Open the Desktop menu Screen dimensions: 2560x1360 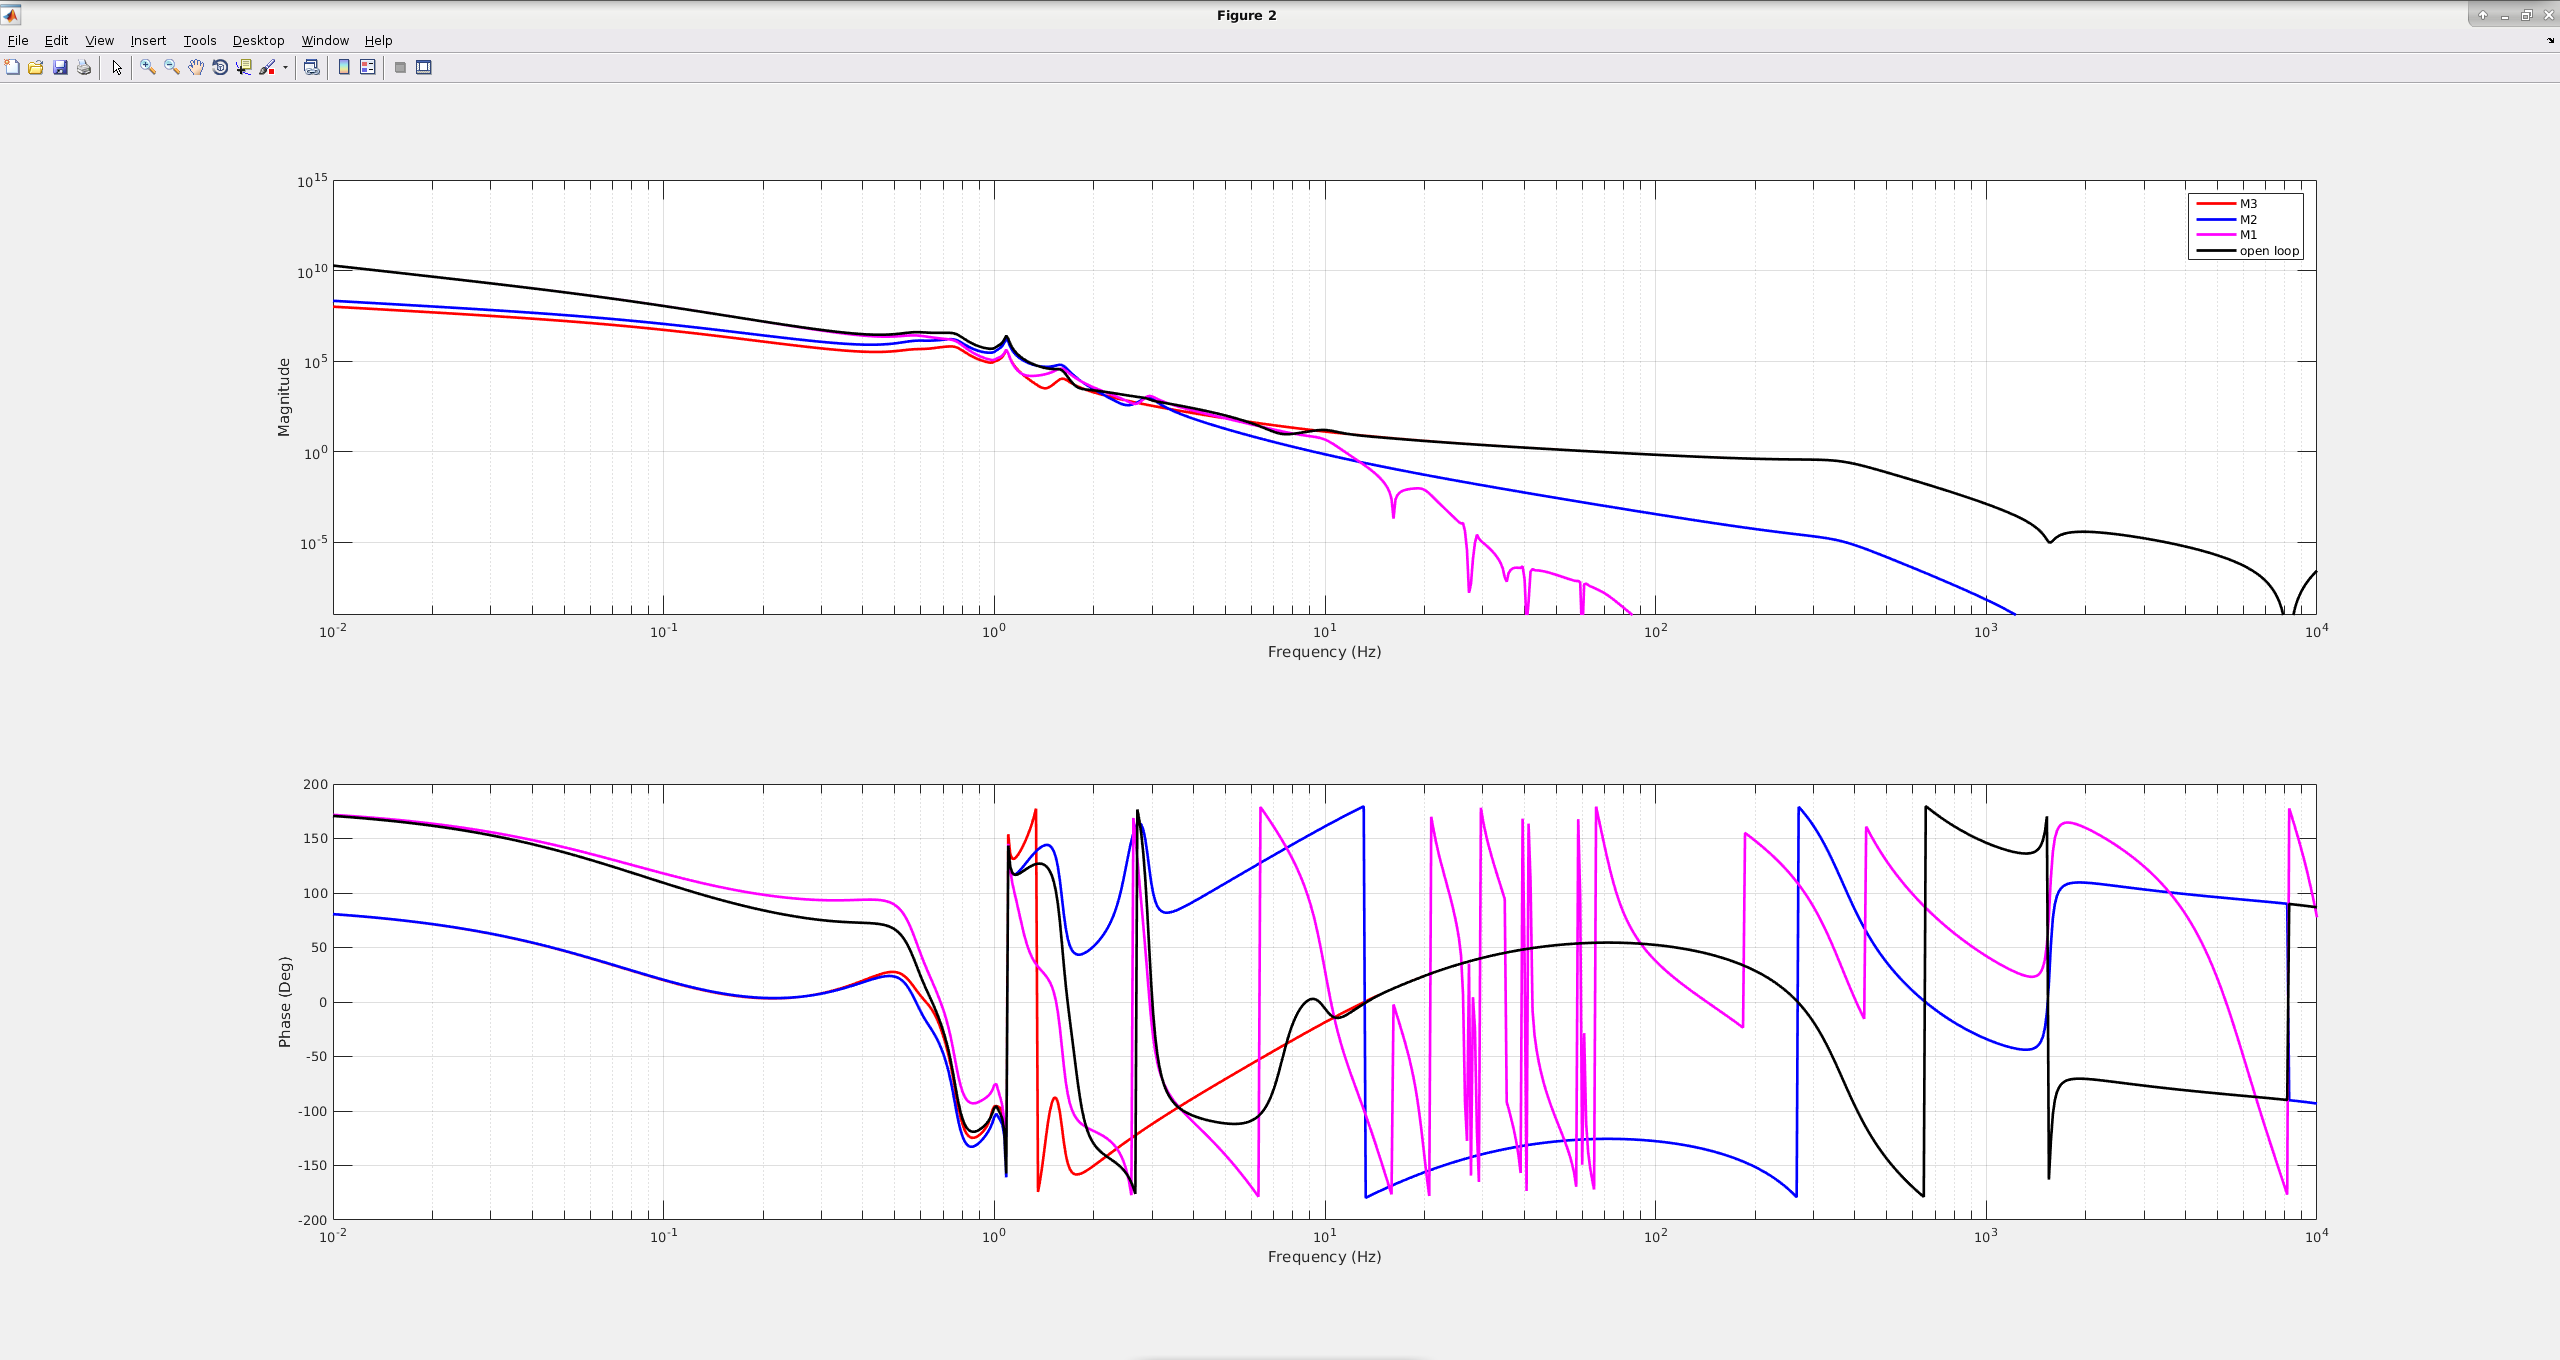tap(259, 41)
